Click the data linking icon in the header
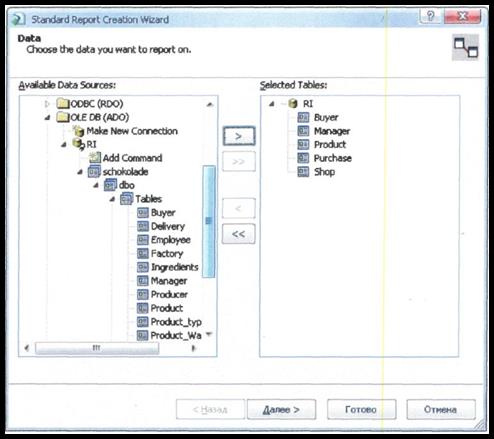Viewport: 494px width, 439px height. pyautogui.click(x=466, y=47)
